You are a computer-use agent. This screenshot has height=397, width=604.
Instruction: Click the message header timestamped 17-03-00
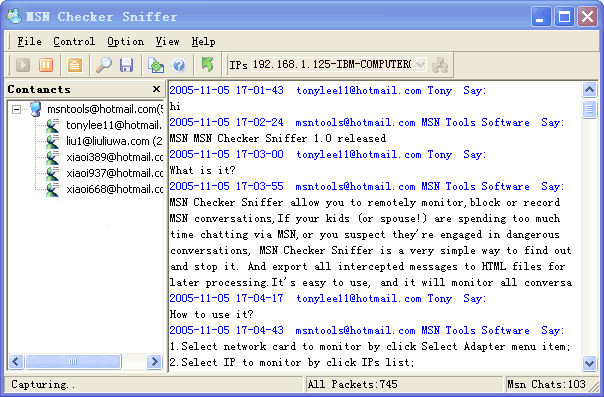coord(328,154)
